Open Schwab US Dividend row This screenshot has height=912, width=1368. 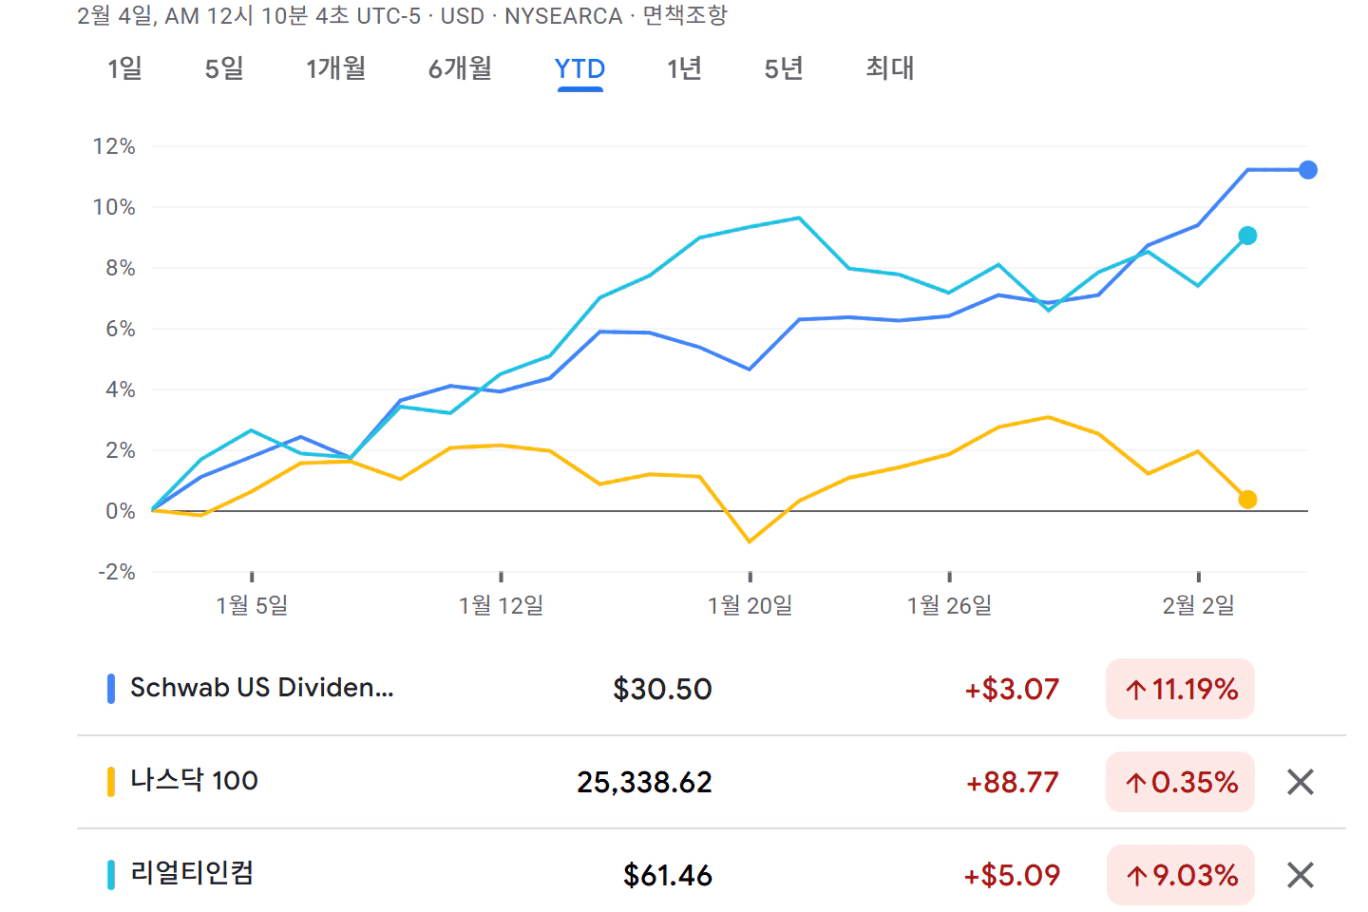(x=262, y=688)
